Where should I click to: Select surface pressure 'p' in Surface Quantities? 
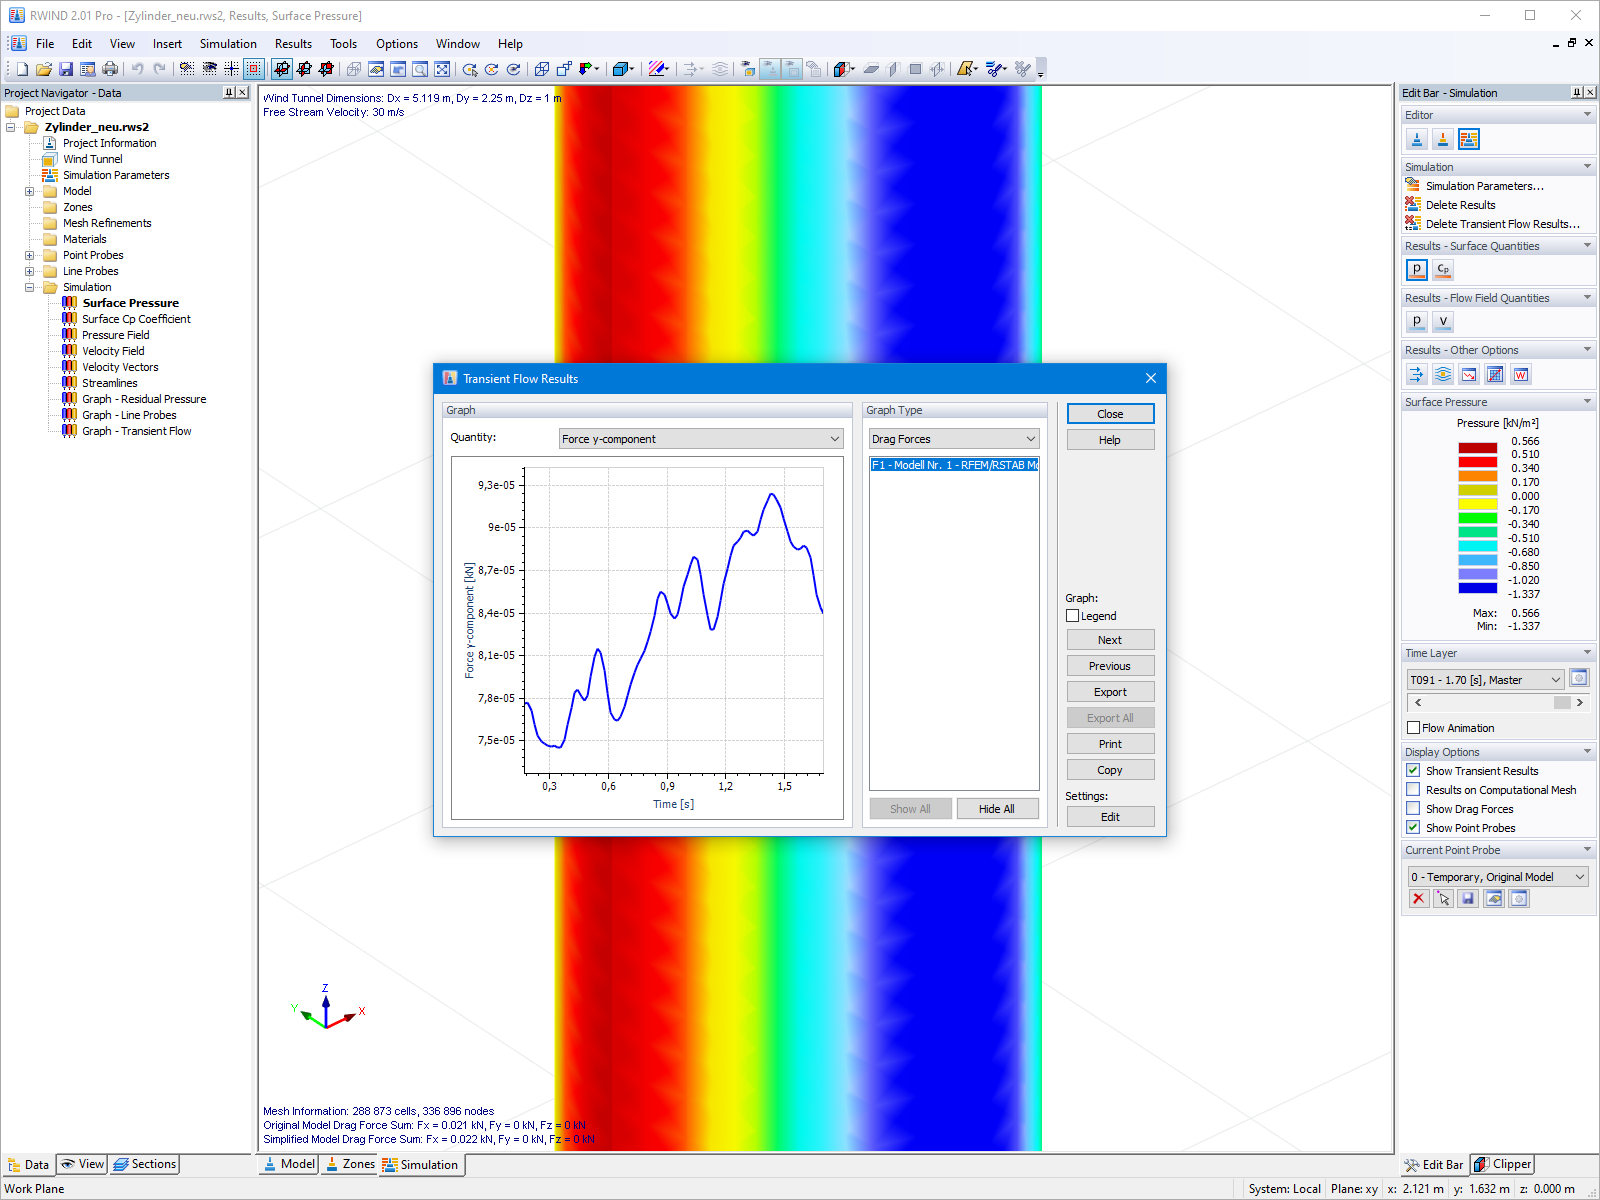pos(1417,269)
